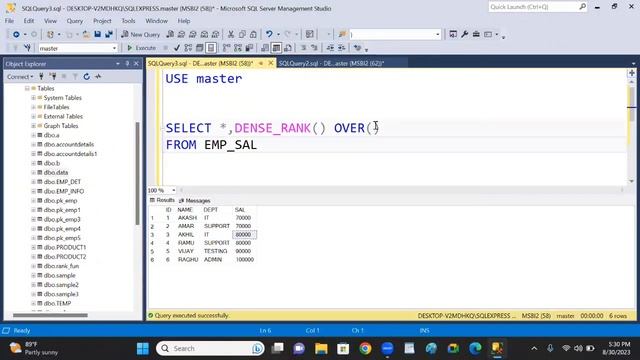Open the Query menu
The width and height of the screenshot is (640, 360).
pos(75,21)
